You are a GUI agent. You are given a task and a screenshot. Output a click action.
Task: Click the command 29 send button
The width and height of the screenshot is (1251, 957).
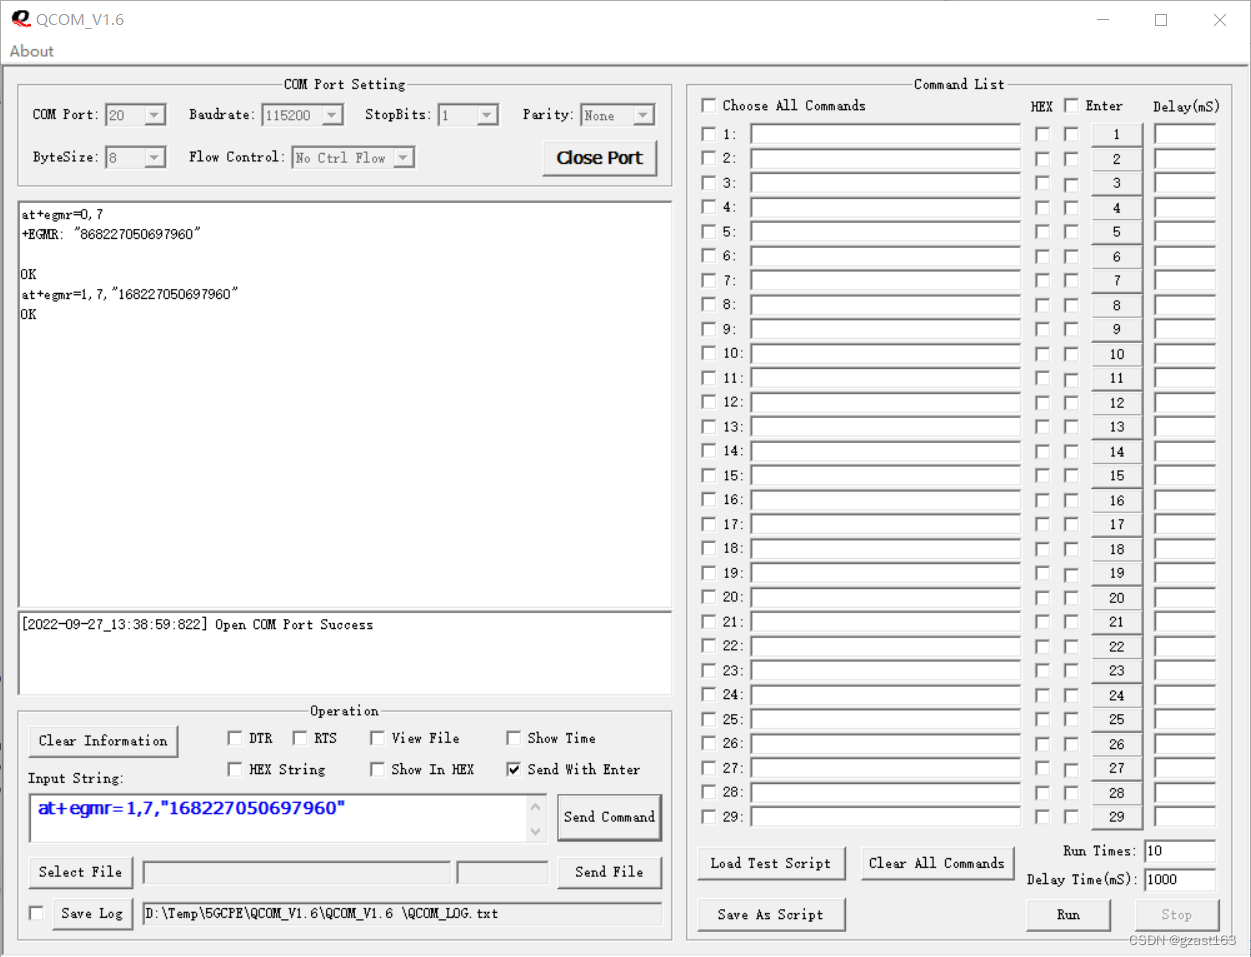(x=1117, y=817)
